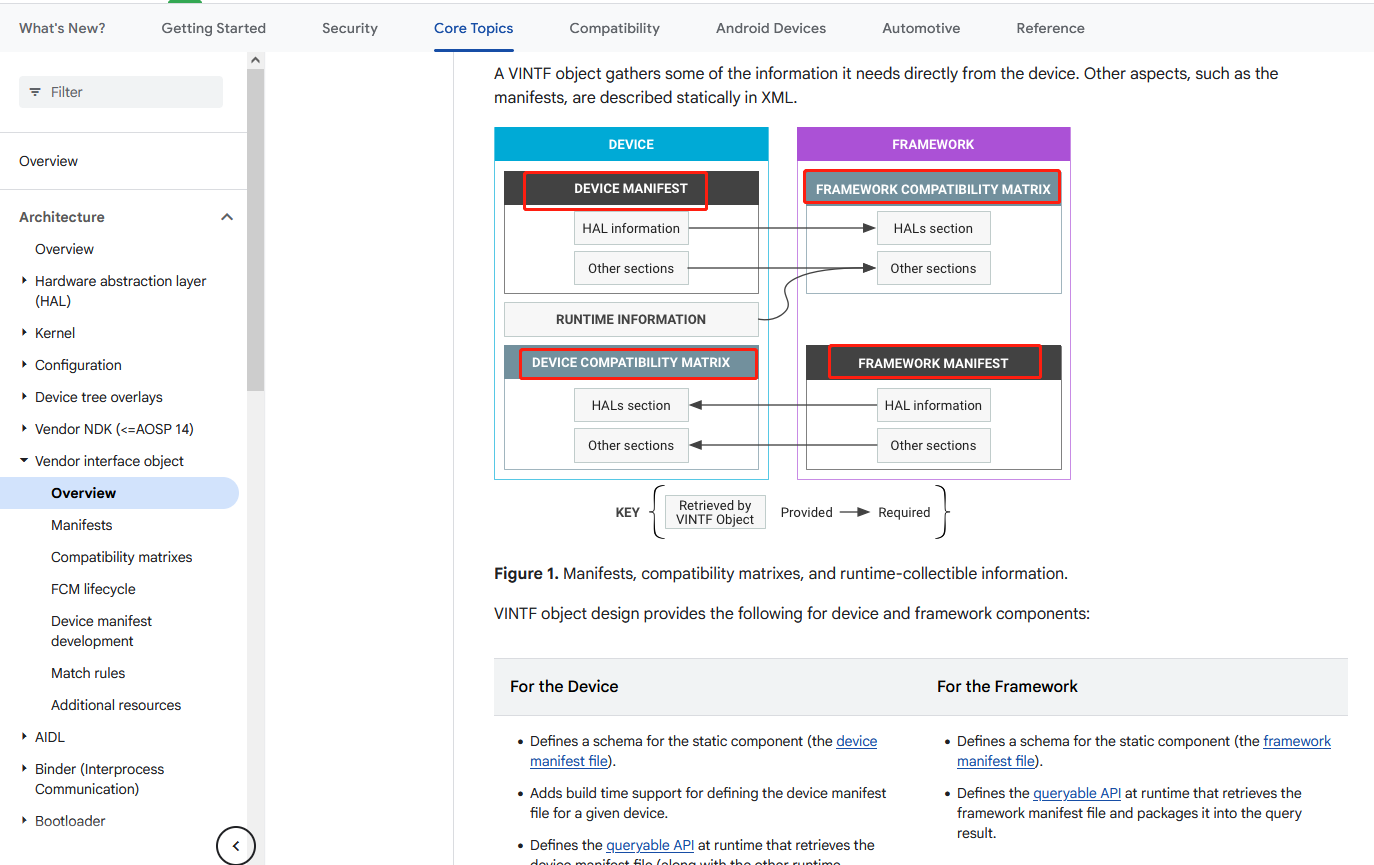Follow the device manifest file link

click(856, 741)
